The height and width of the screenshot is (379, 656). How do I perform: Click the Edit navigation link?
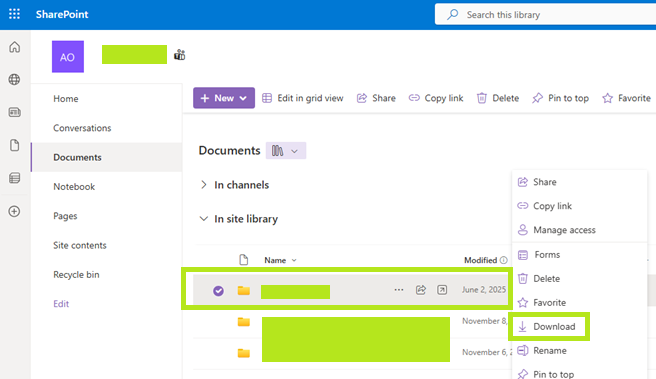click(x=61, y=304)
